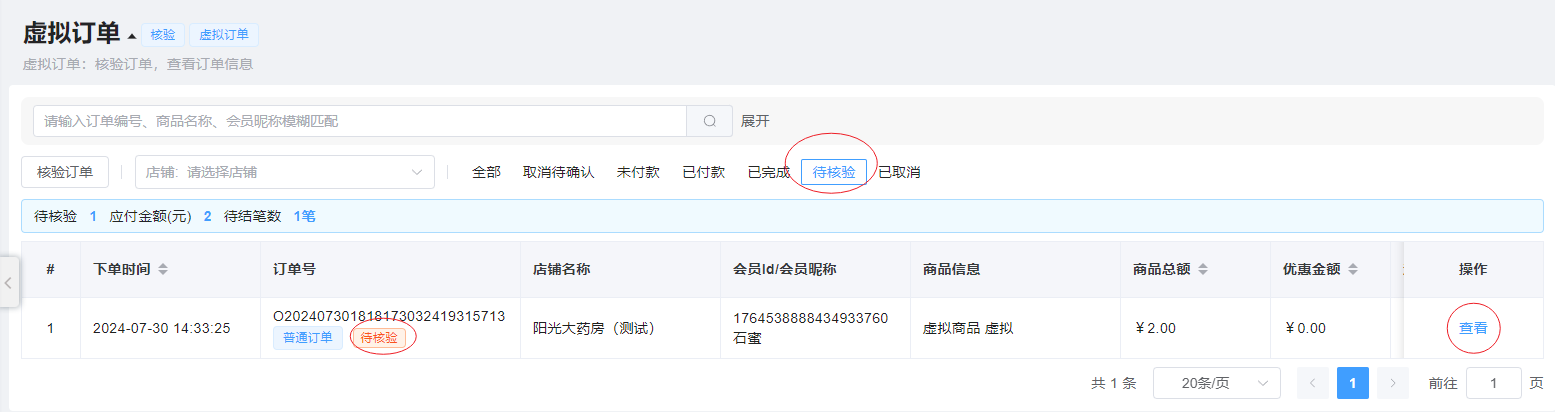The width and height of the screenshot is (1555, 412).
Task: Click the search magnifier icon button
Action: coord(710,121)
